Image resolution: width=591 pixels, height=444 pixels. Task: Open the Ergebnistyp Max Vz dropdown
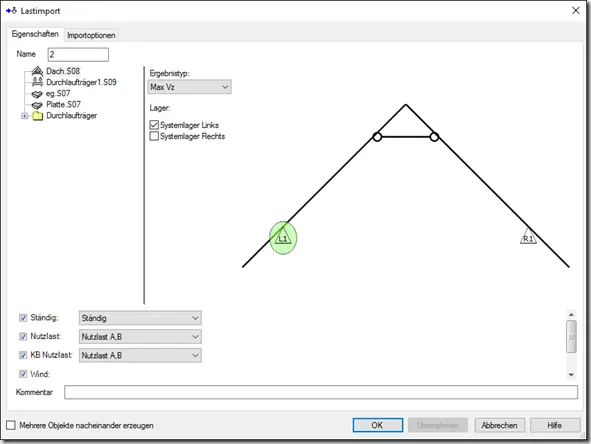coord(190,87)
